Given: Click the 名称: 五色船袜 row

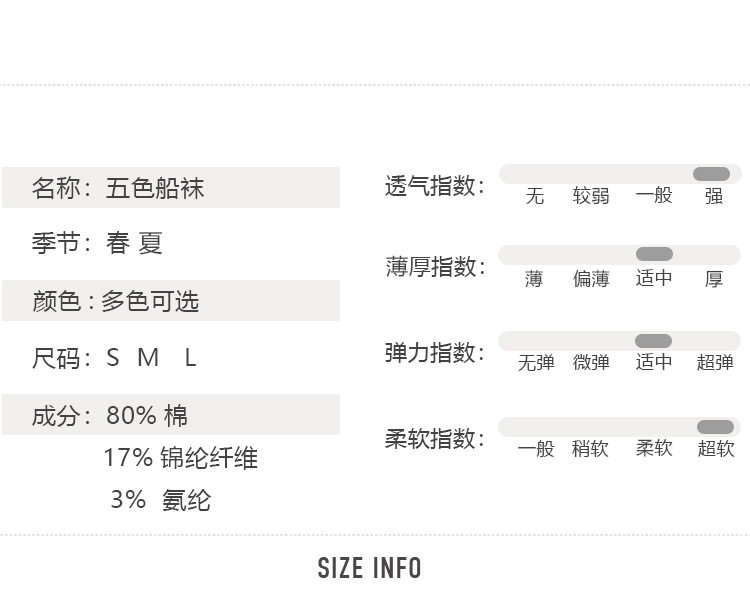Looking at the screenshot, I should (171, 188).
